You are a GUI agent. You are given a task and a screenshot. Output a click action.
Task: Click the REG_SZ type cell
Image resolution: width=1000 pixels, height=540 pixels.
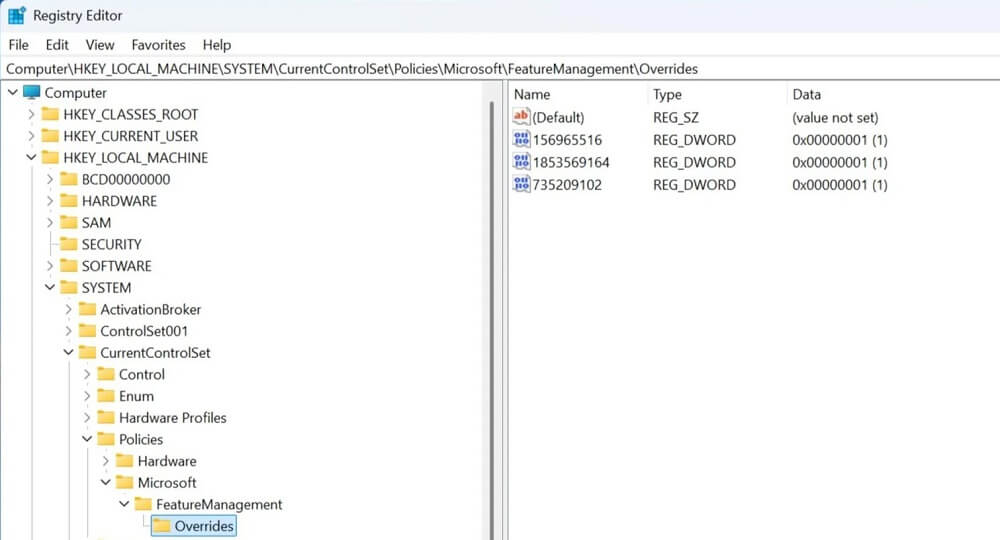point(675,117)
